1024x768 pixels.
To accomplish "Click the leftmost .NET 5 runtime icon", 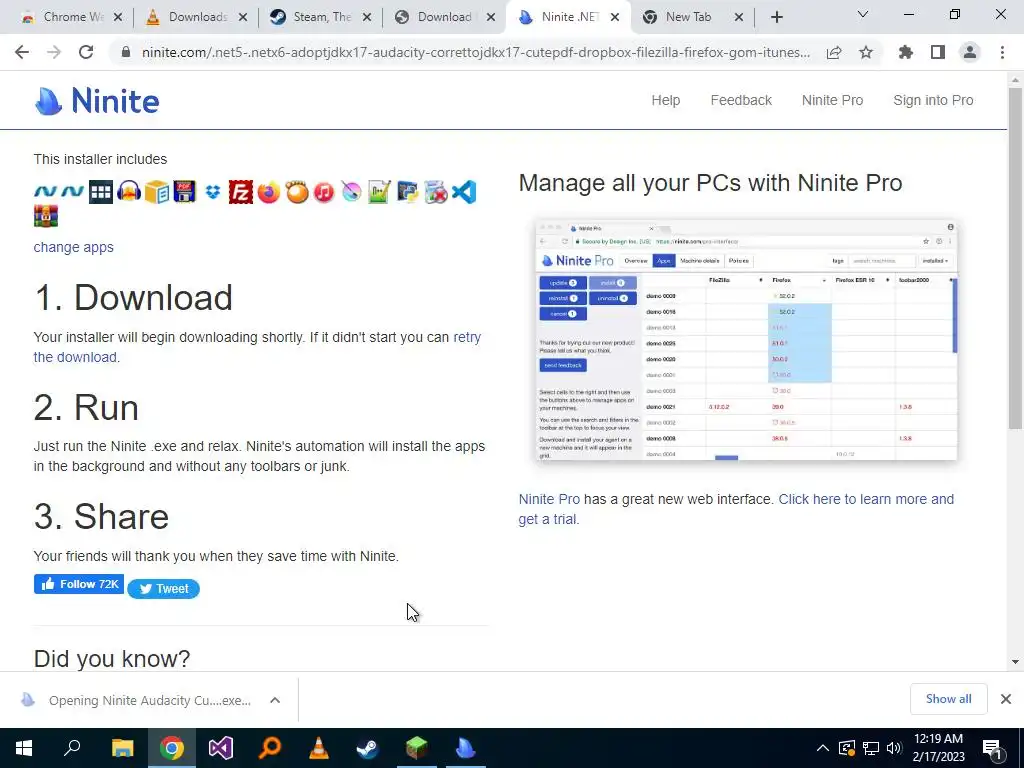I will [x=46, y=191].
